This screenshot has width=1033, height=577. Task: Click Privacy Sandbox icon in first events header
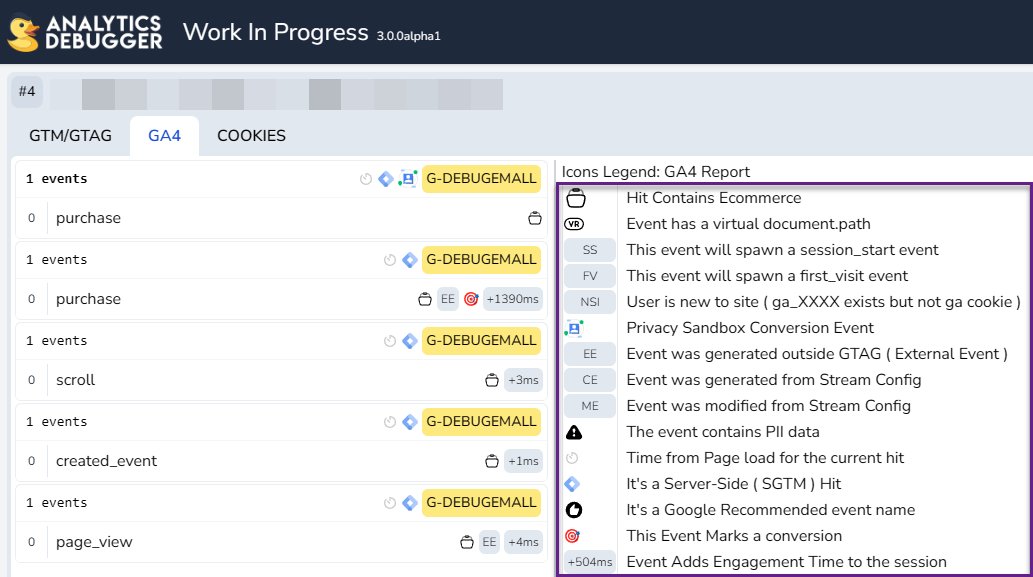click(x=407, y=179)
